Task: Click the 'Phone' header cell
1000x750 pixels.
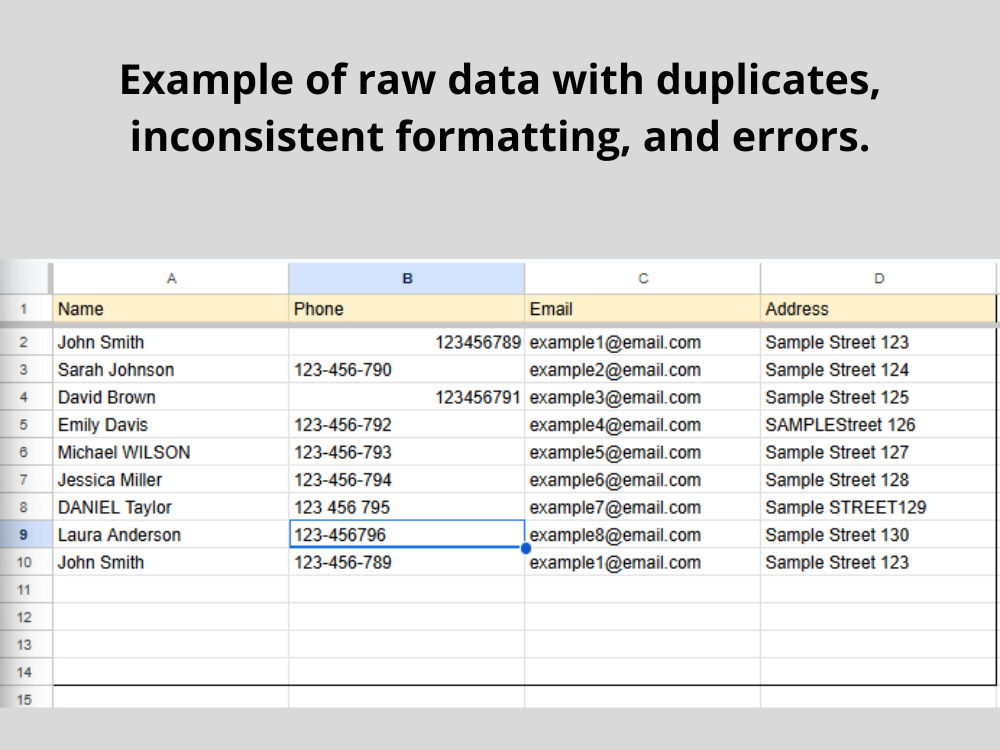Action: click(x=407, y=309)
